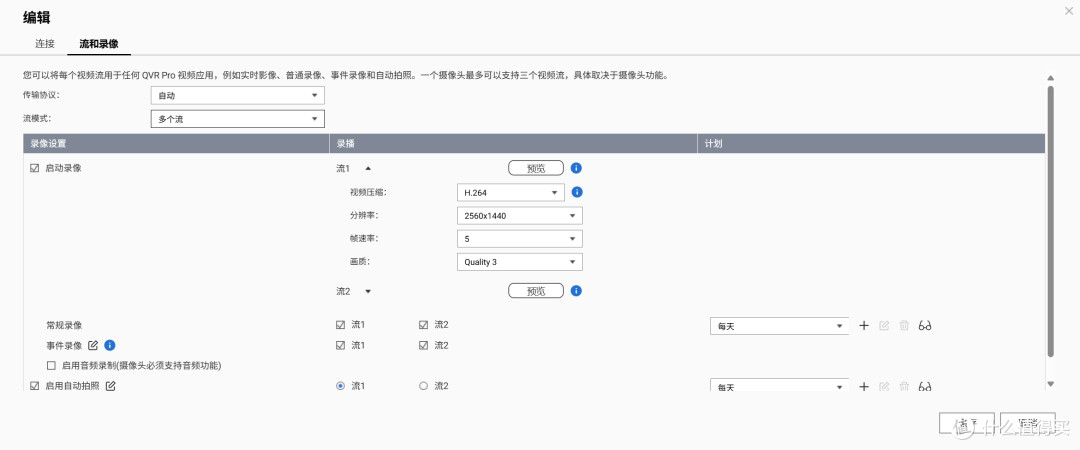This screenshot has width=1080, height=450.
Task: Edit 启用自动拍照 settings pencil icon
Action: [110, 386]
